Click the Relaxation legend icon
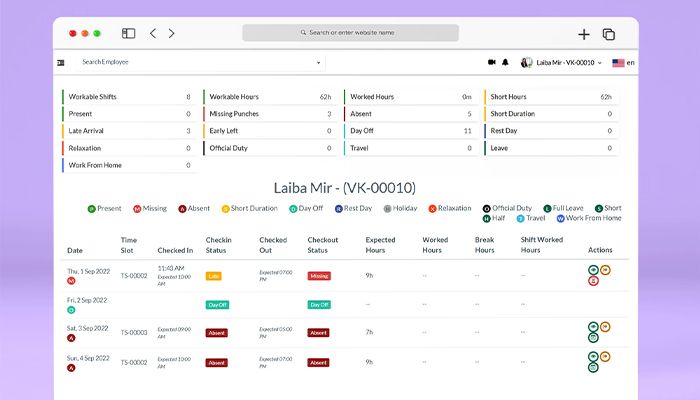Viewport: 700px width, 400px height. 432,208
